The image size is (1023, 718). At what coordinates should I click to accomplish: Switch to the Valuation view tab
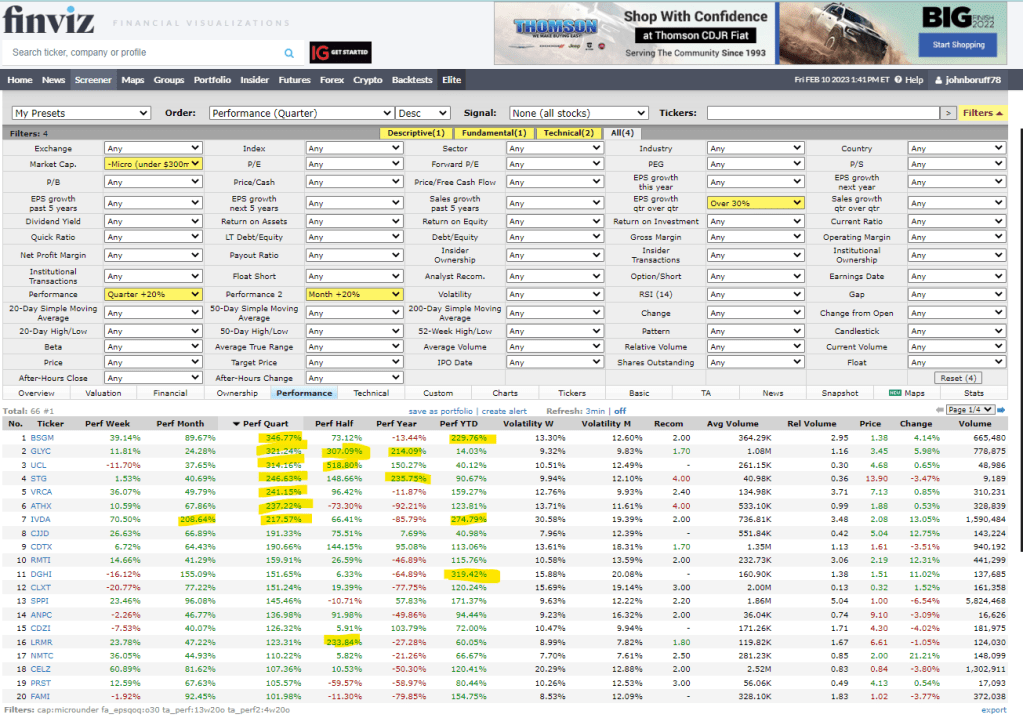tap(103, 394)
